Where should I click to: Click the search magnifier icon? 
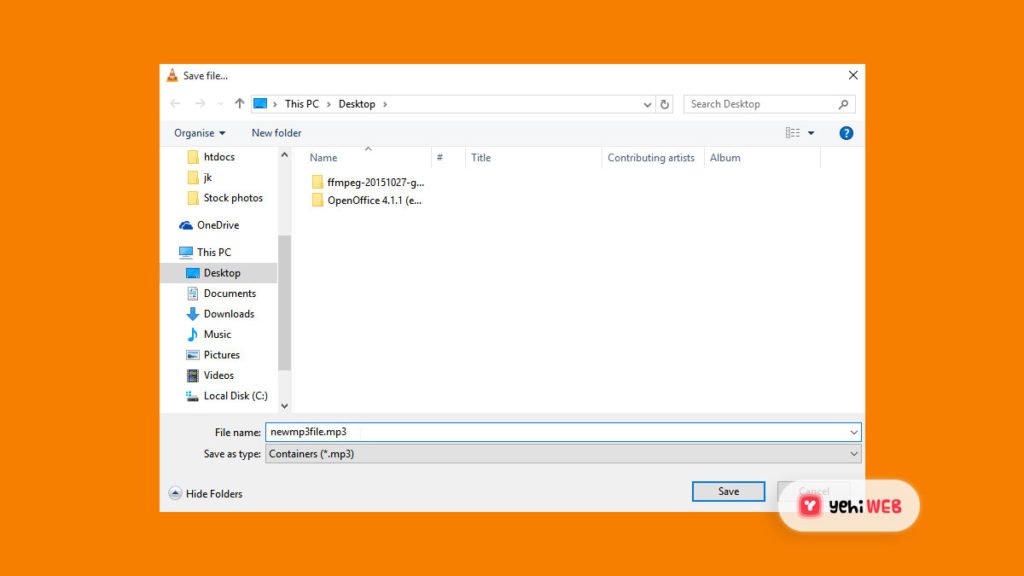[844, 104]
